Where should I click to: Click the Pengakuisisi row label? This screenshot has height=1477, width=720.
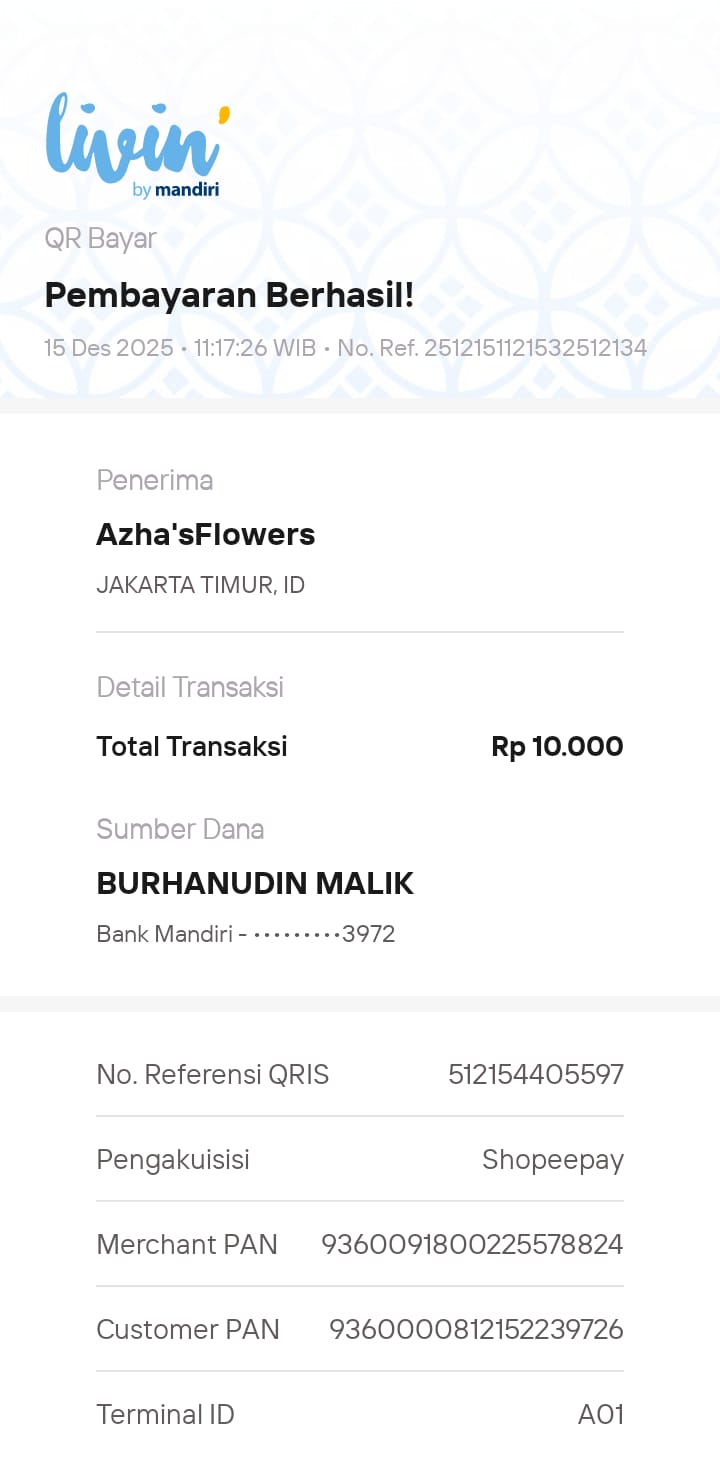pyautogui.click(x=173, y=1160)
